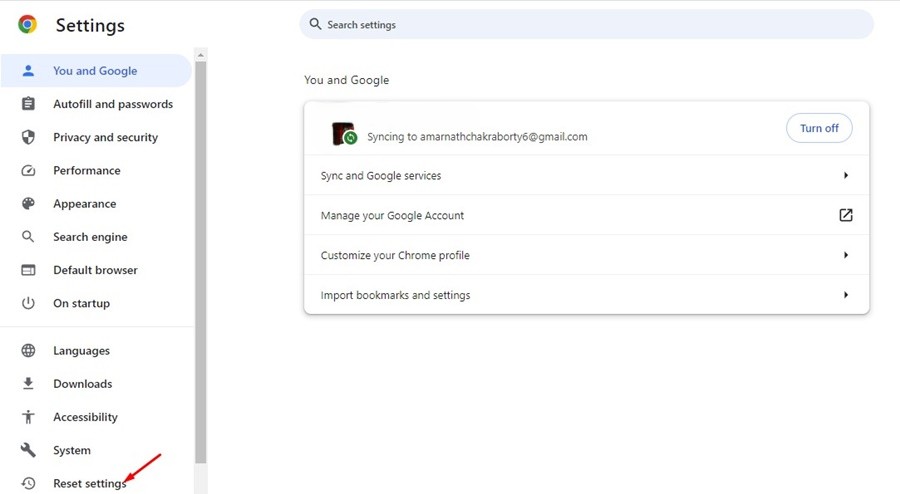Click the System wrench icon
900x494 pixels.
coord(28,450)
